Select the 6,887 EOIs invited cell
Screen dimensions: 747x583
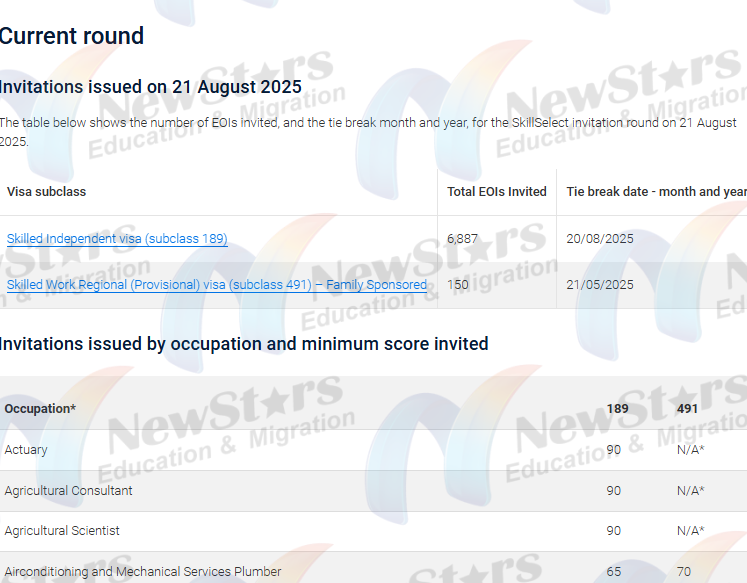coord(462,239)
